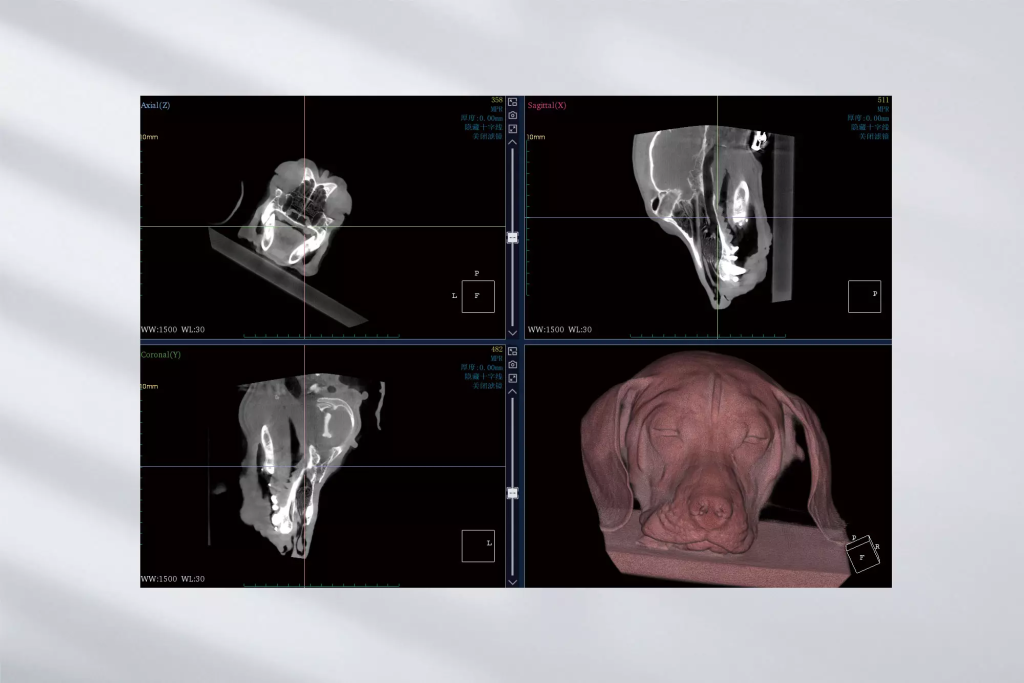This screenshot has height=683, width=1024.
Task: Click the close filter link in sagittal view
Action: tap(873, 136)
